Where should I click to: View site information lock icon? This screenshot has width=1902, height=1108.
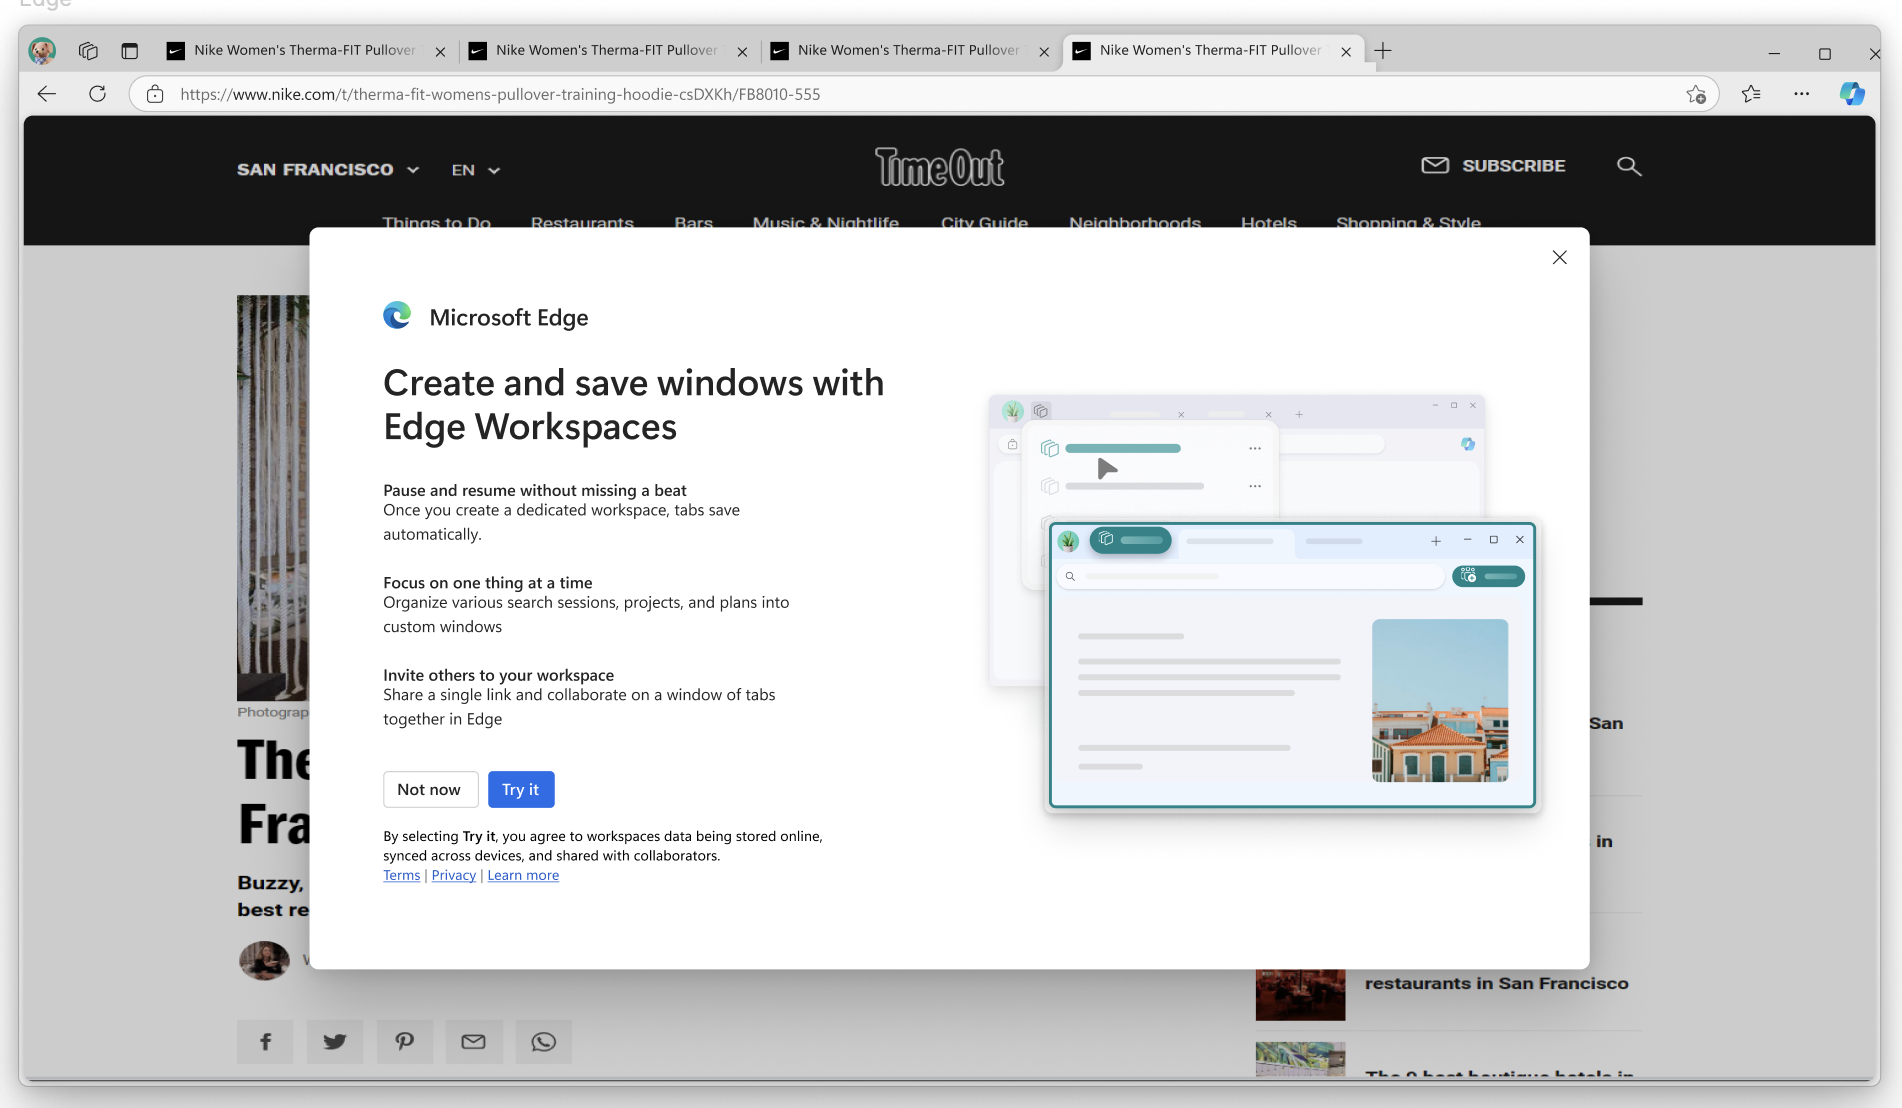(x=155, y=94)
